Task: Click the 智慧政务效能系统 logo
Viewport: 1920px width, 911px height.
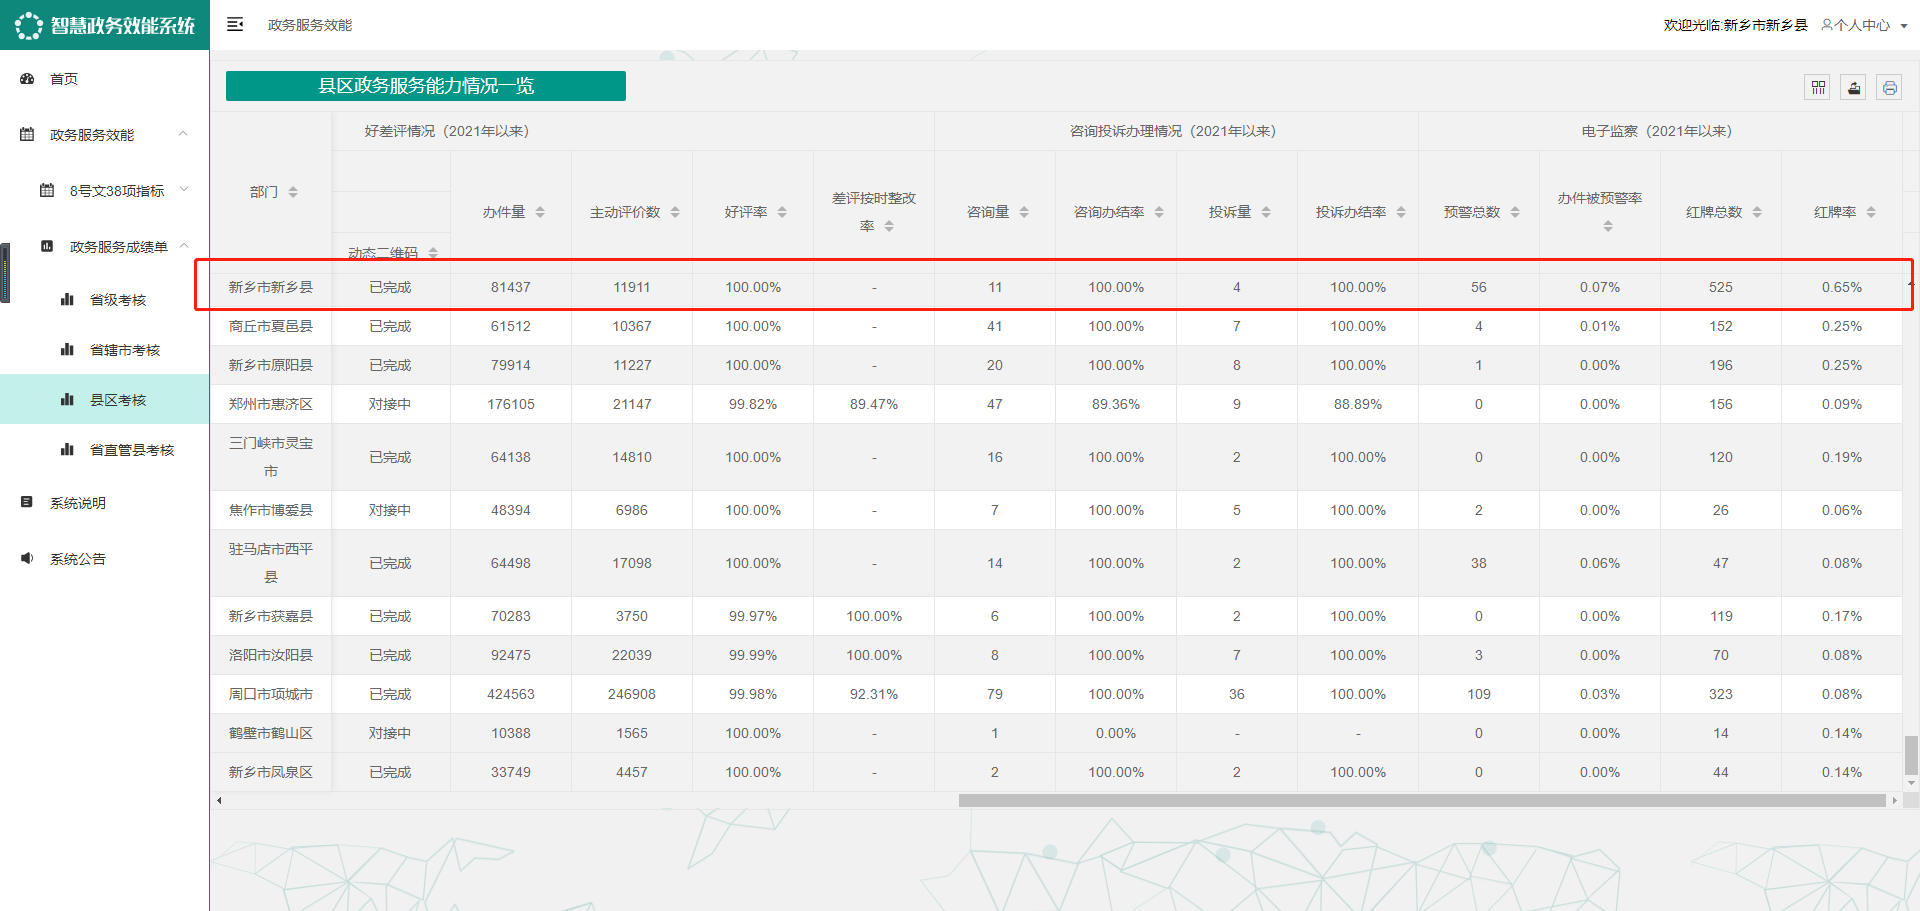Action: point(105,25)
